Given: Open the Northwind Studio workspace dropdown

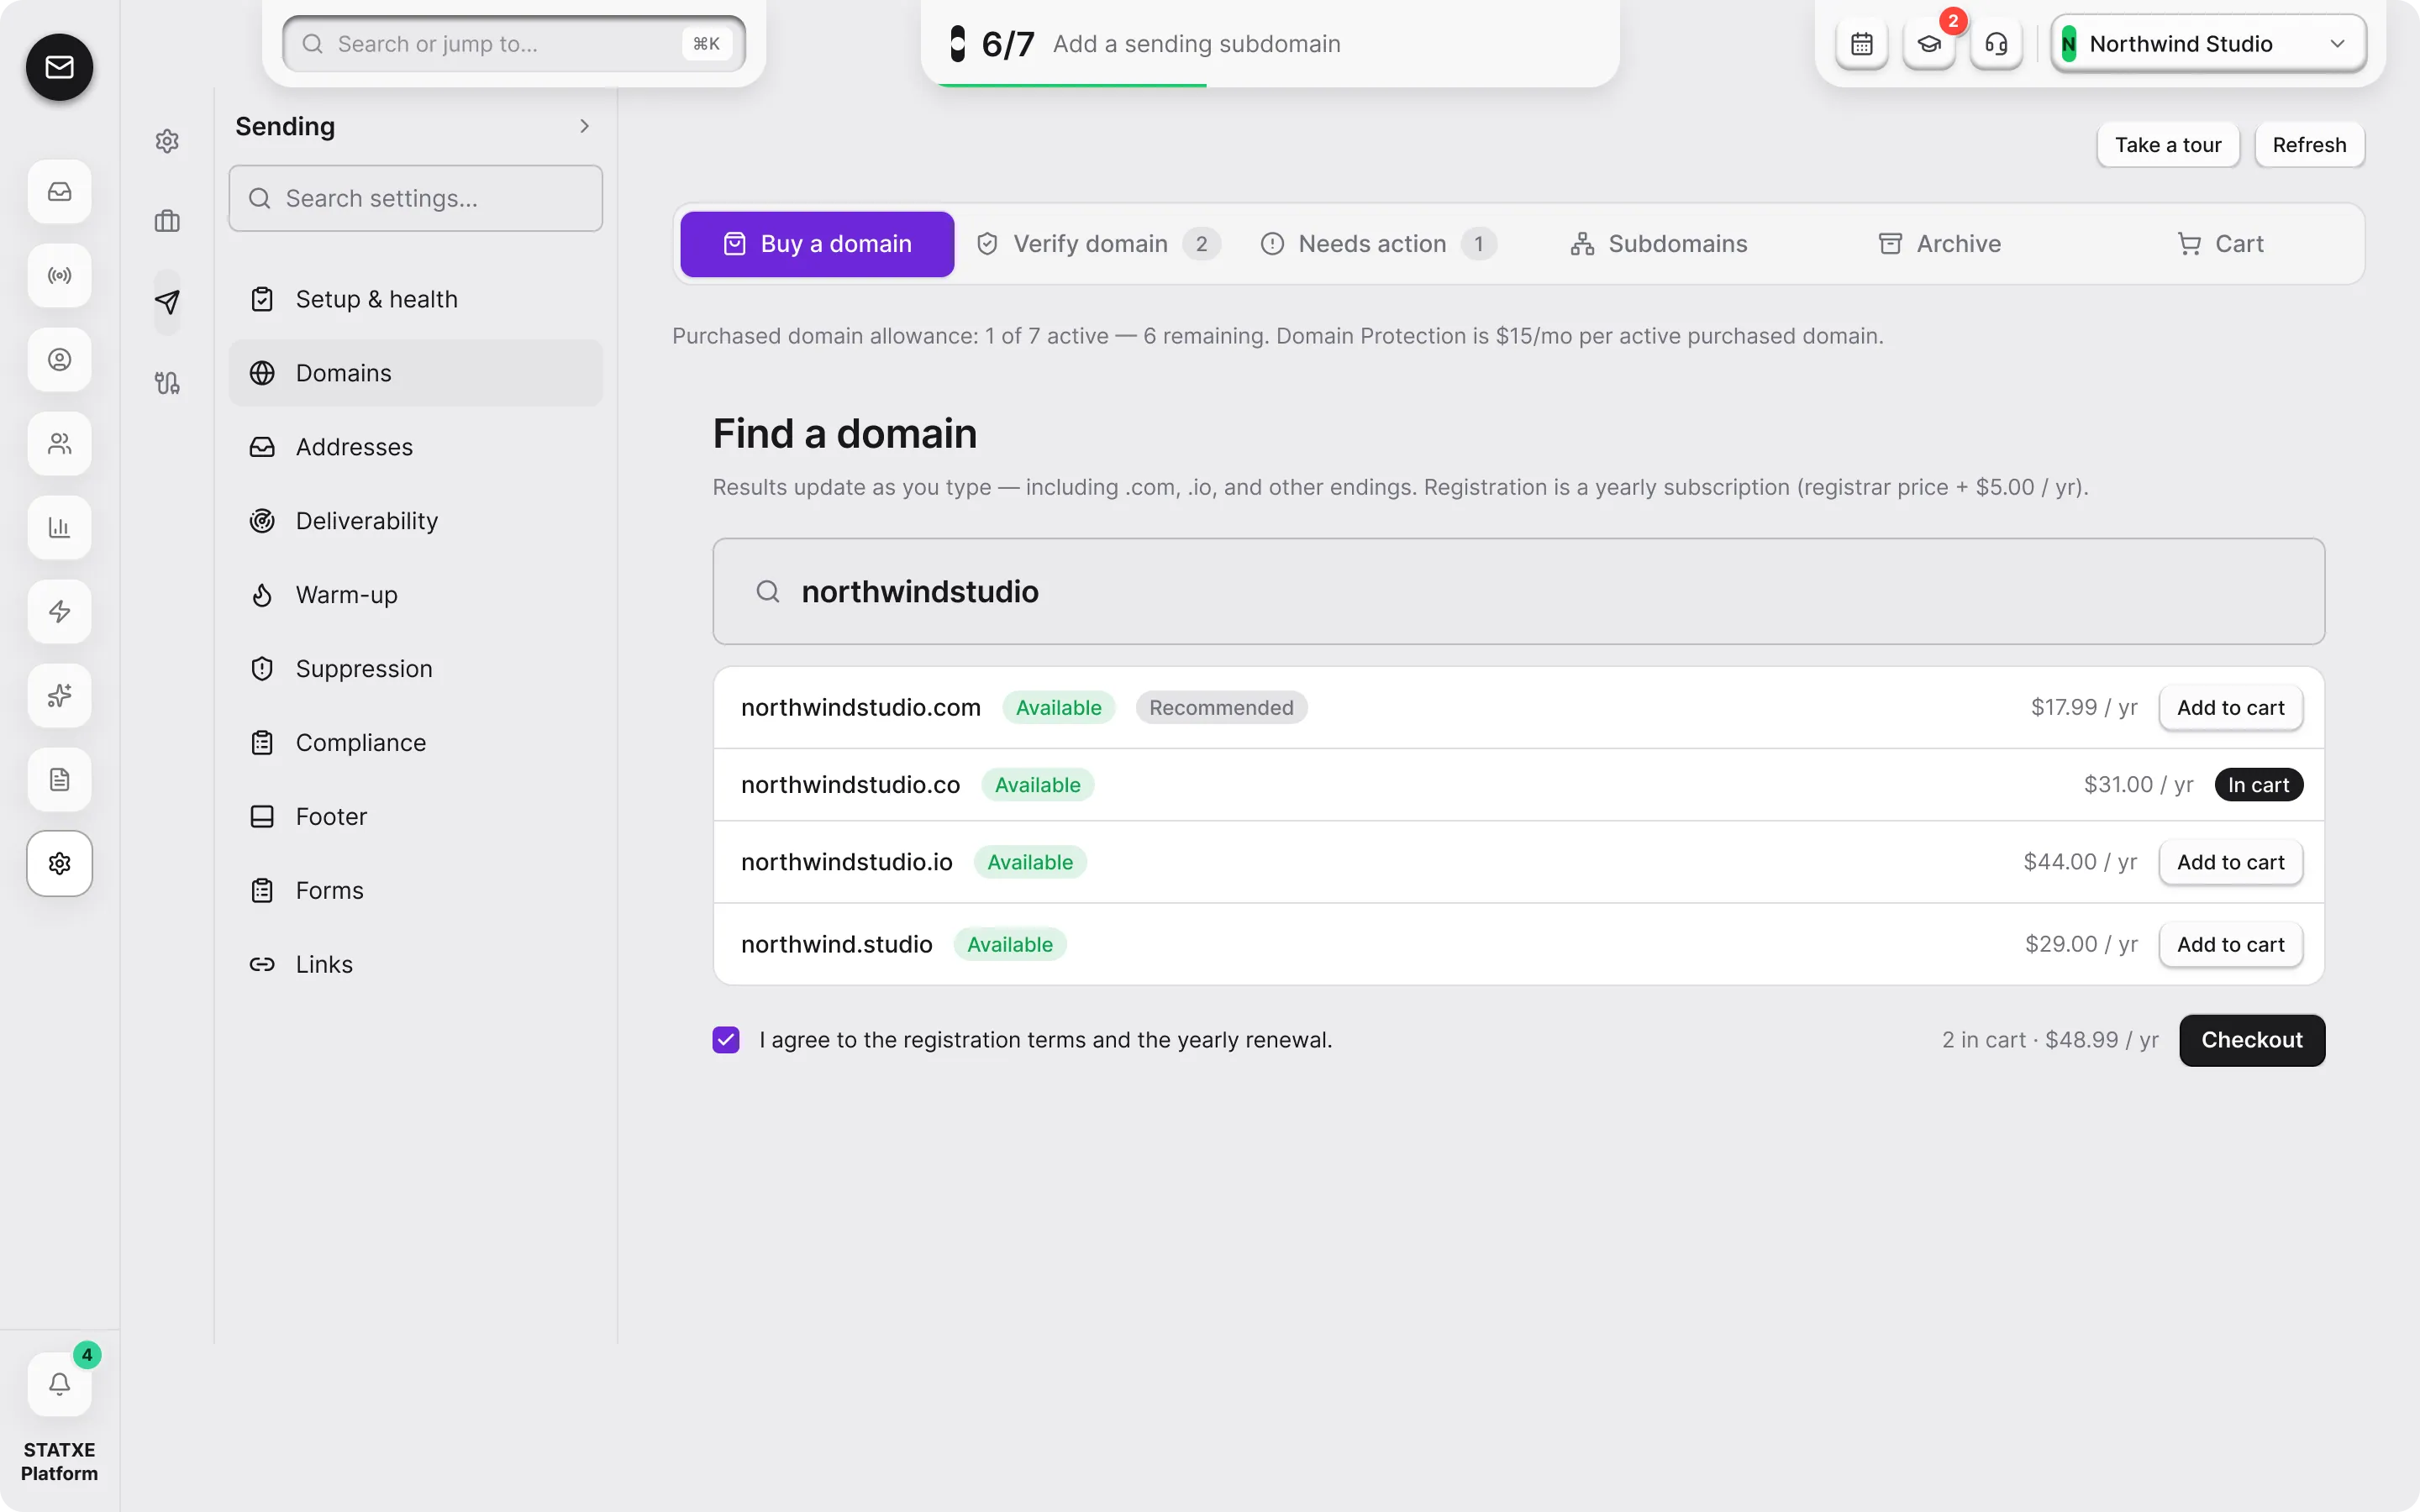Looking at the screenshot, I should pyautogui.click(x=2208, y=44).
